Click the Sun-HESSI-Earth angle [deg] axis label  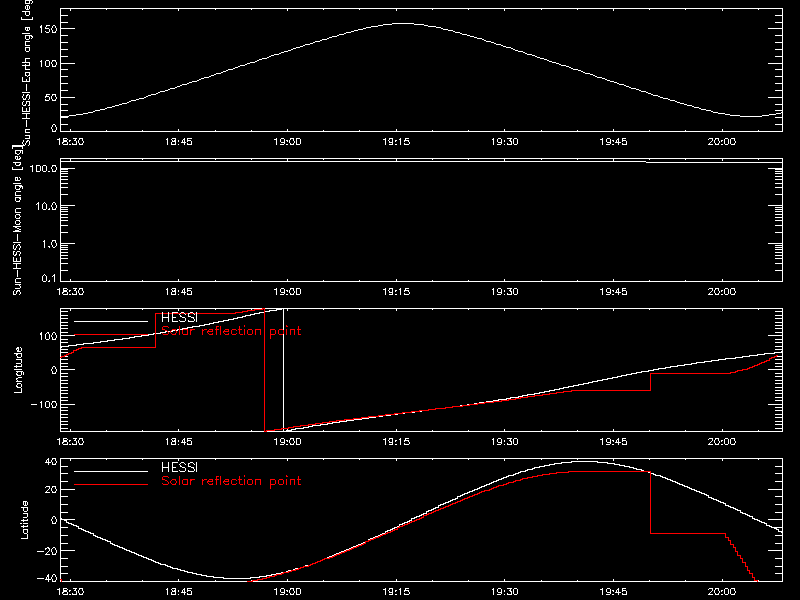27,72
